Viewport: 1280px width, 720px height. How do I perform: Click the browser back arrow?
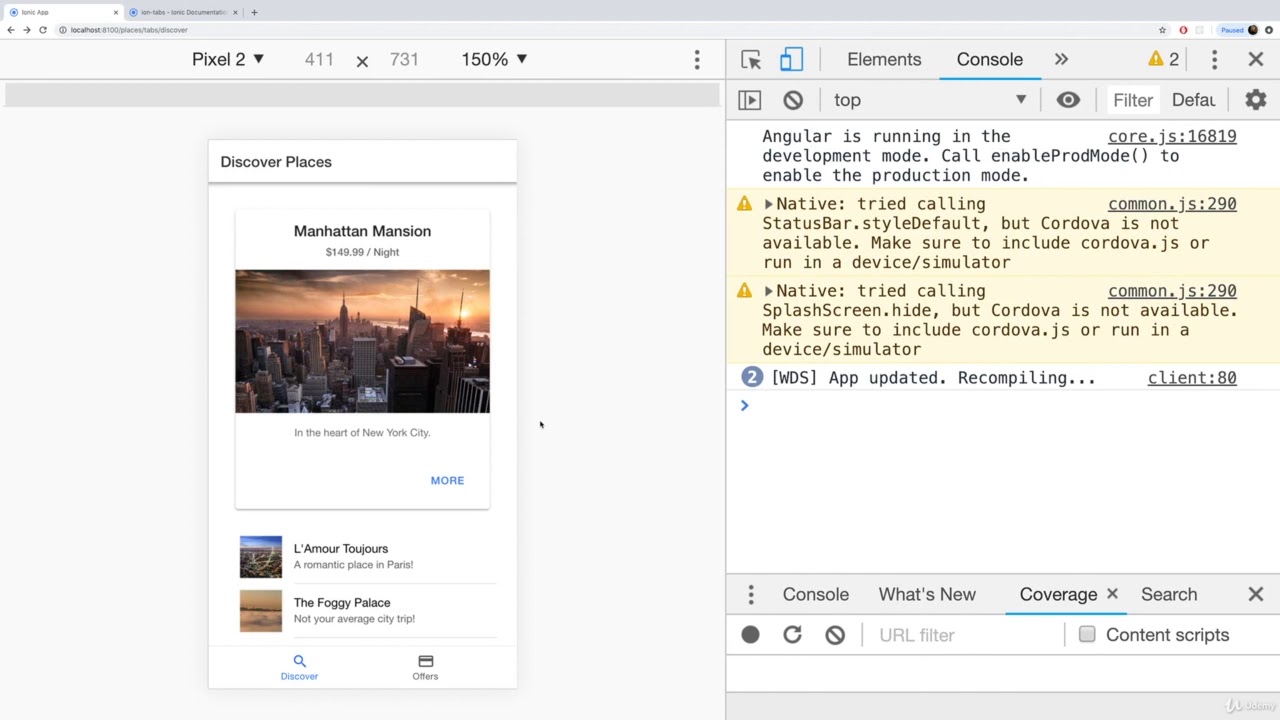(11, 30)
